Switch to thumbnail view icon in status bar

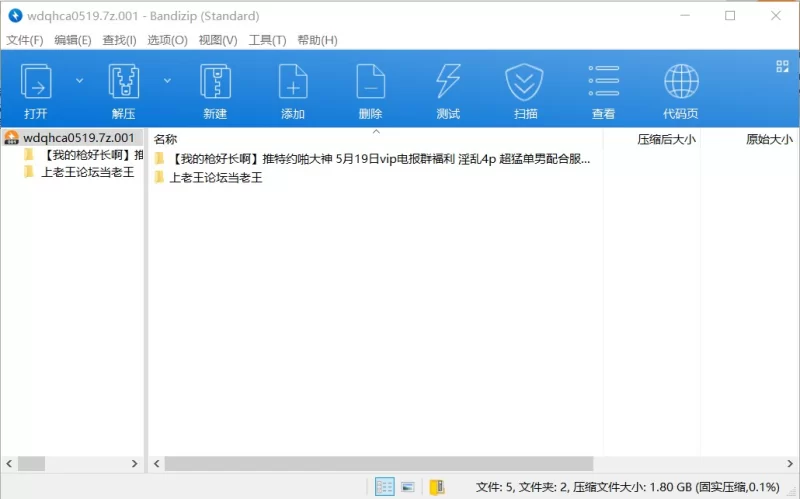(x=408, y=487)
